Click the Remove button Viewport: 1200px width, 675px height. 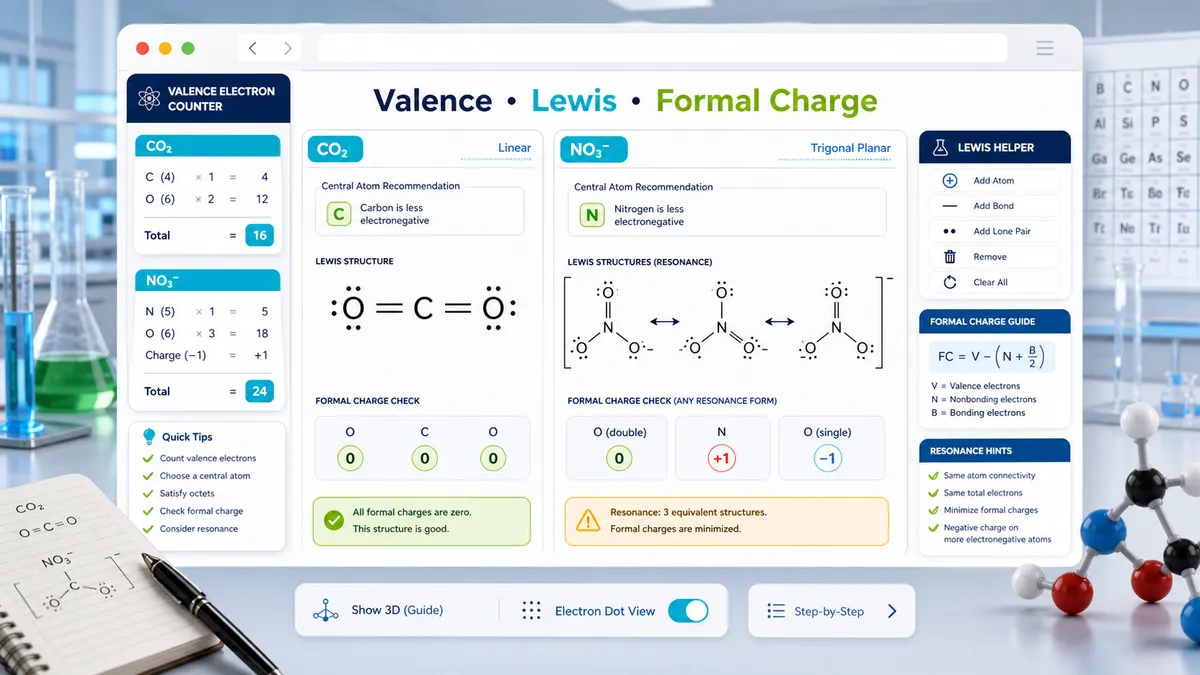(x=994, y=257)
